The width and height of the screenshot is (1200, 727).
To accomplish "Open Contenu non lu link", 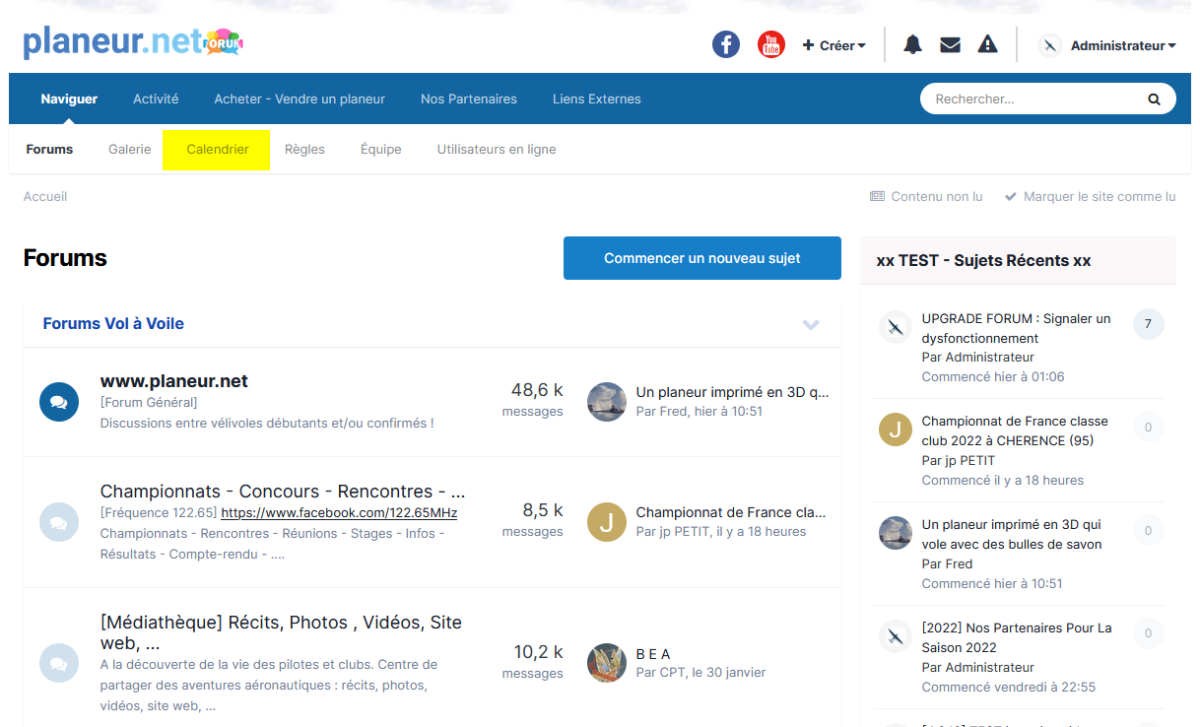I will 926,196.
